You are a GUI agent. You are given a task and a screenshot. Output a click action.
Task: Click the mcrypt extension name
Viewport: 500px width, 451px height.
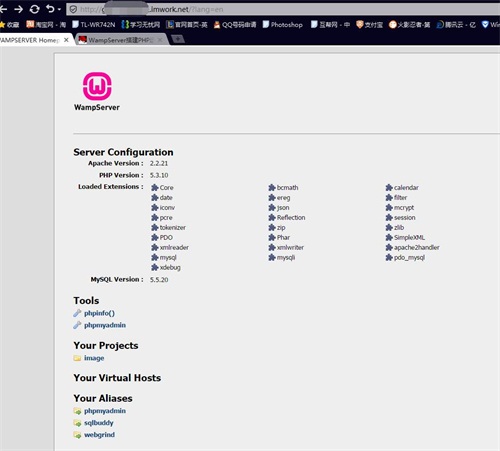404,208
